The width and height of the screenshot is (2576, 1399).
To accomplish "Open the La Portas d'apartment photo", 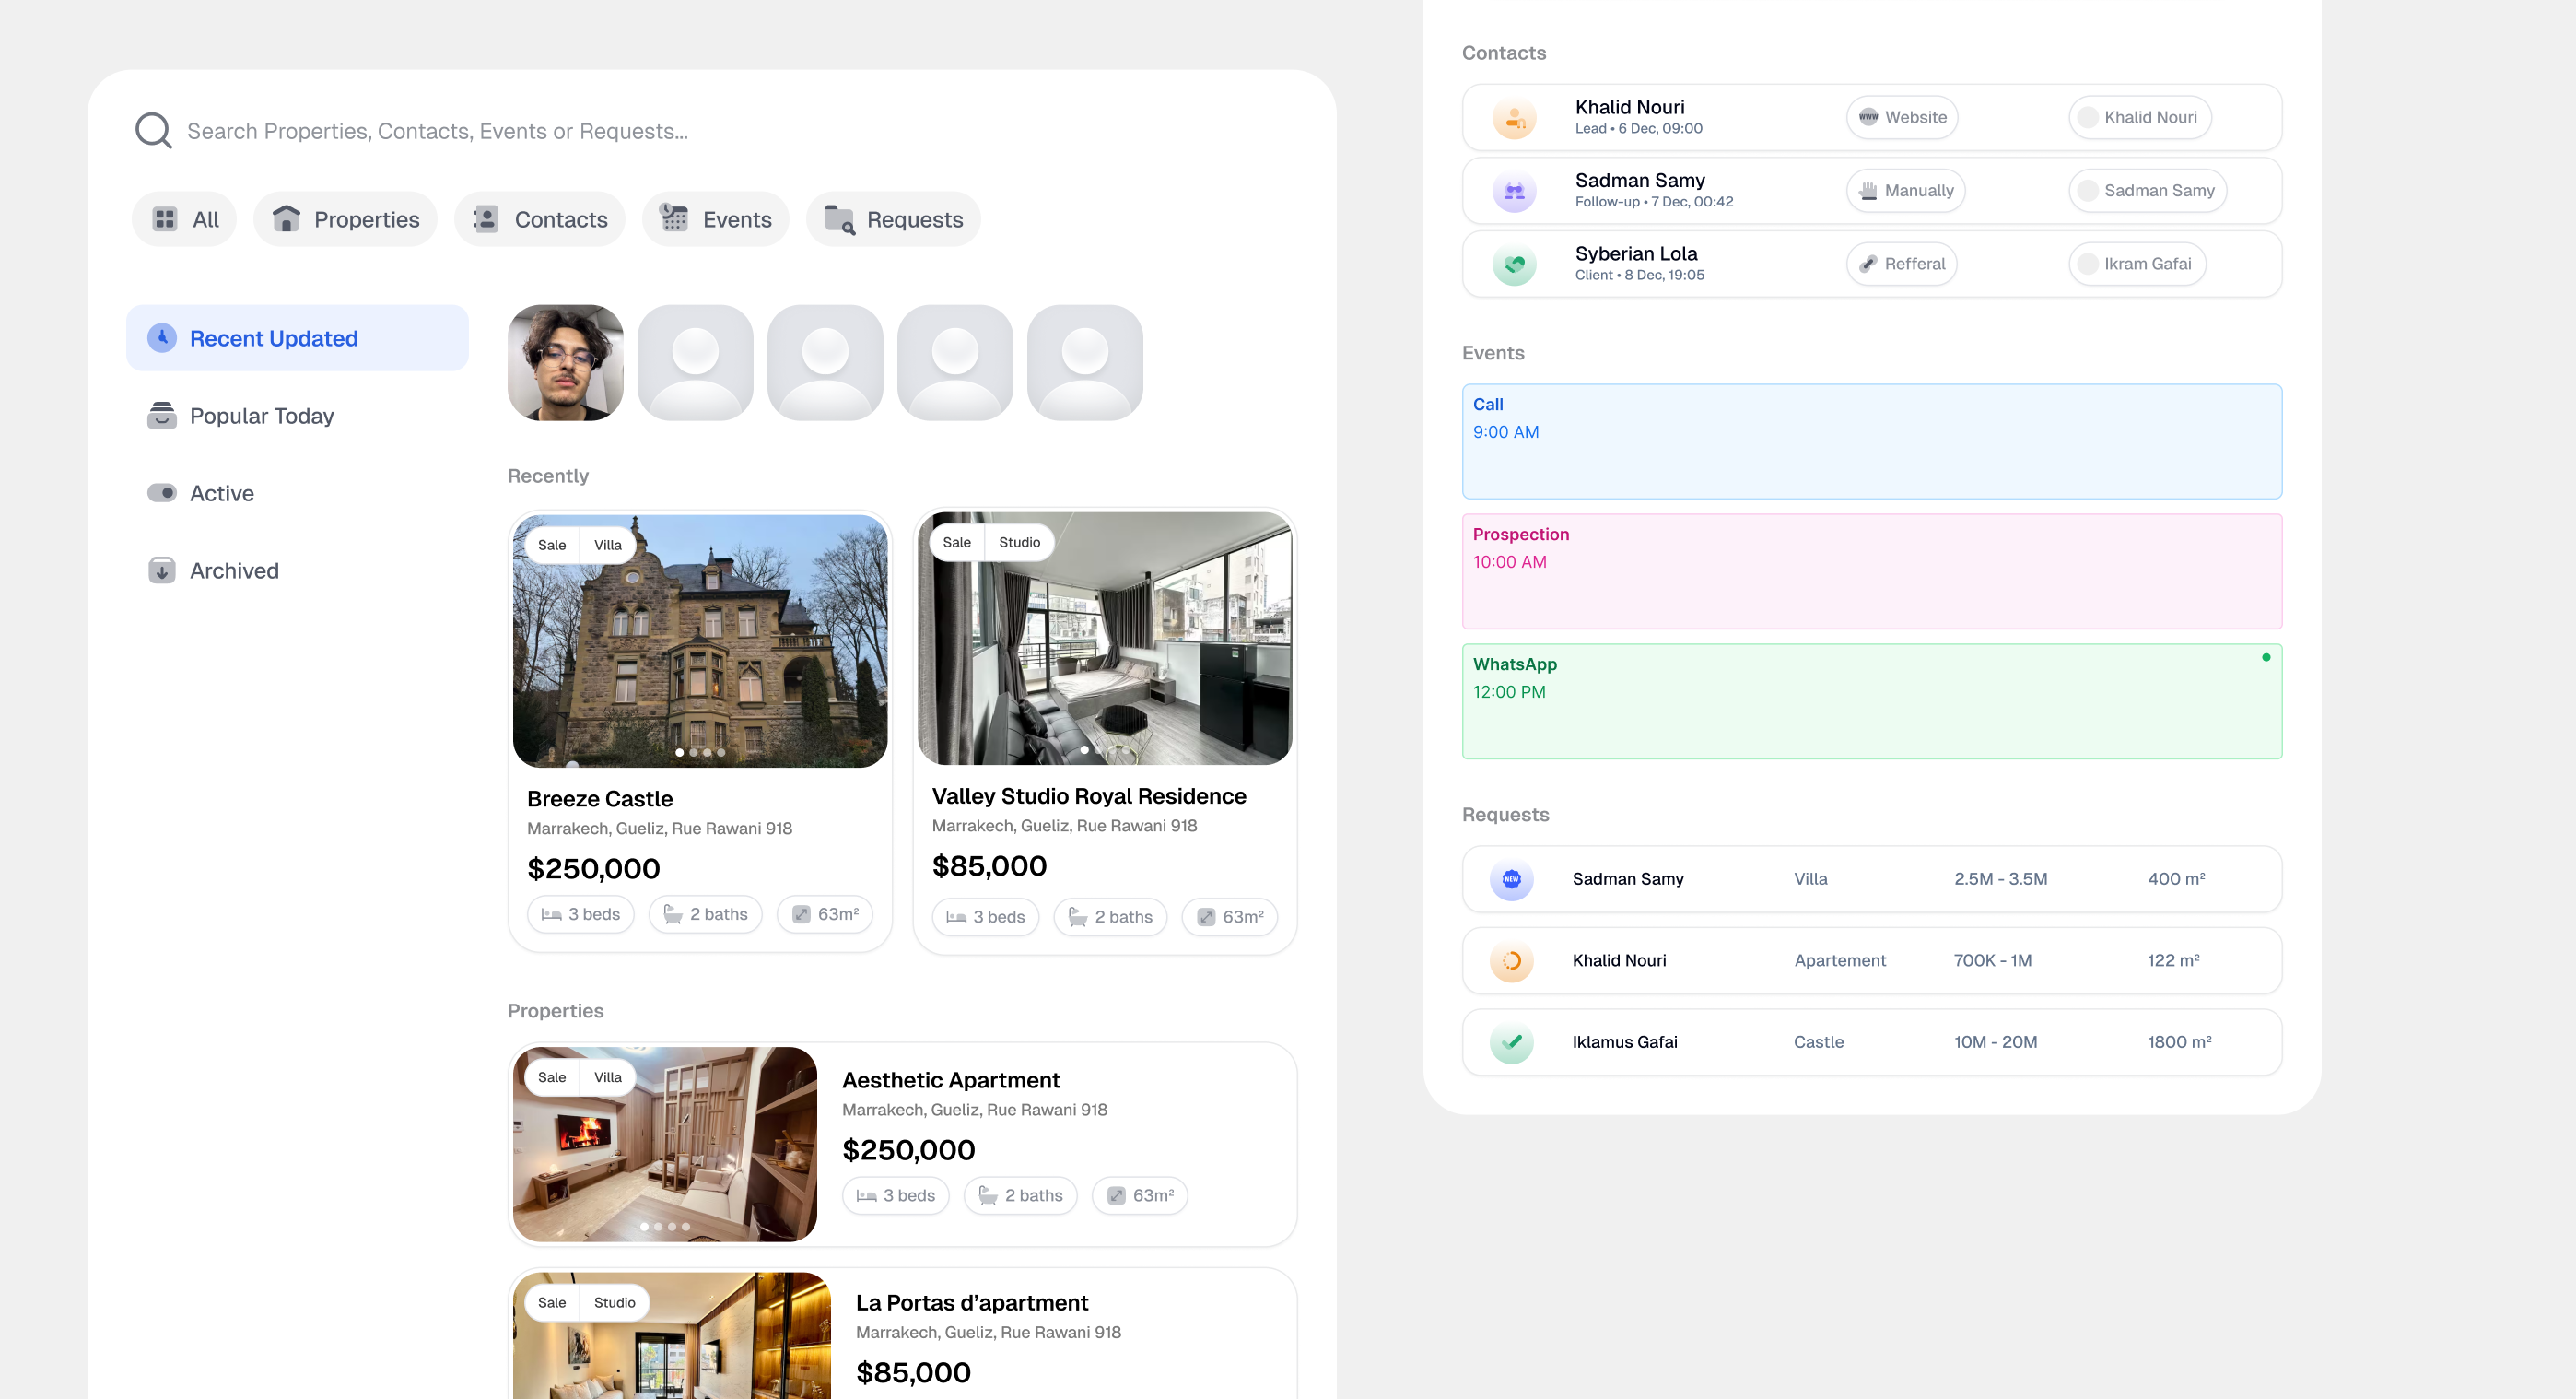I will pyautogui.click(x=672, y=1335).
